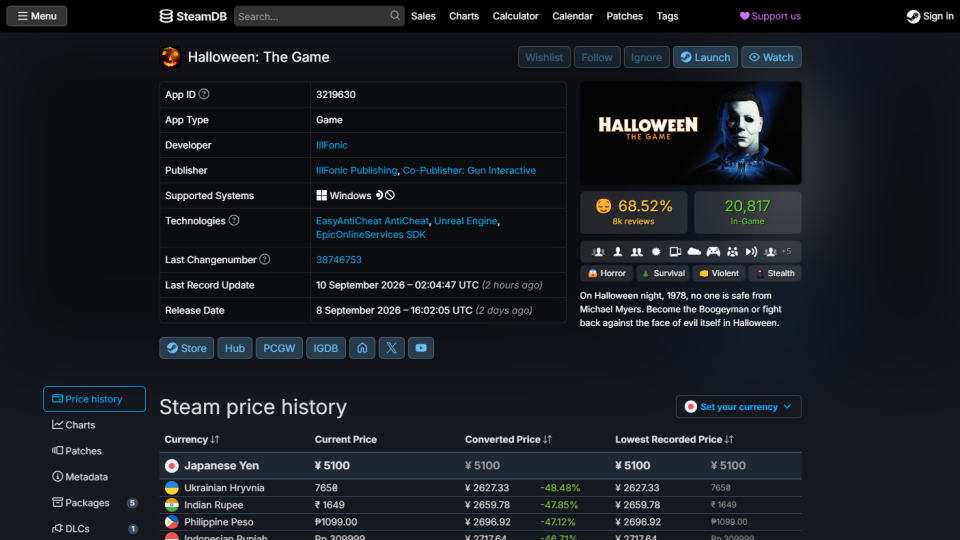Select the Metadata sidebar tab
Screen dimensions: 960x540
[x=94, y=476]
